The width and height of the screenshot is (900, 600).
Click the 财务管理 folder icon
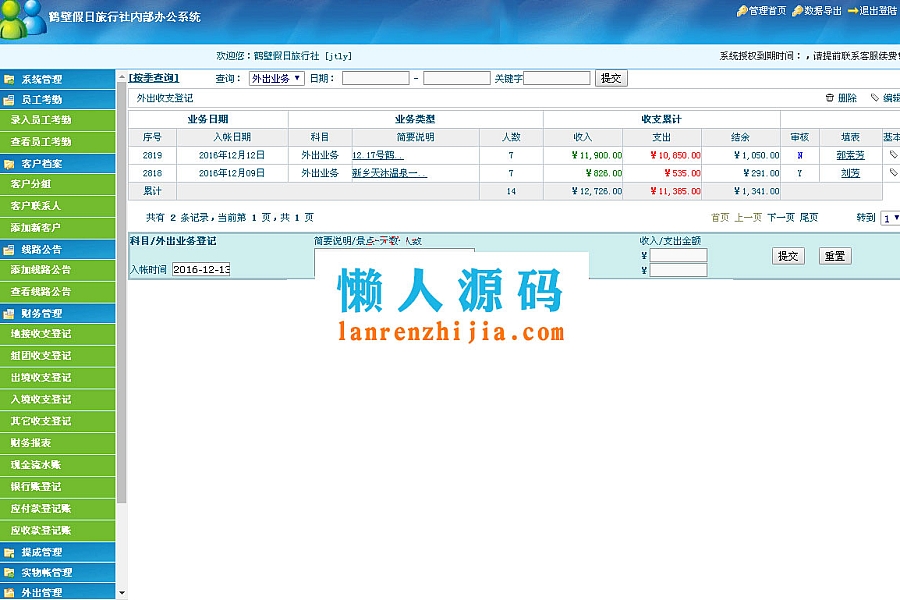coord(9,313)
